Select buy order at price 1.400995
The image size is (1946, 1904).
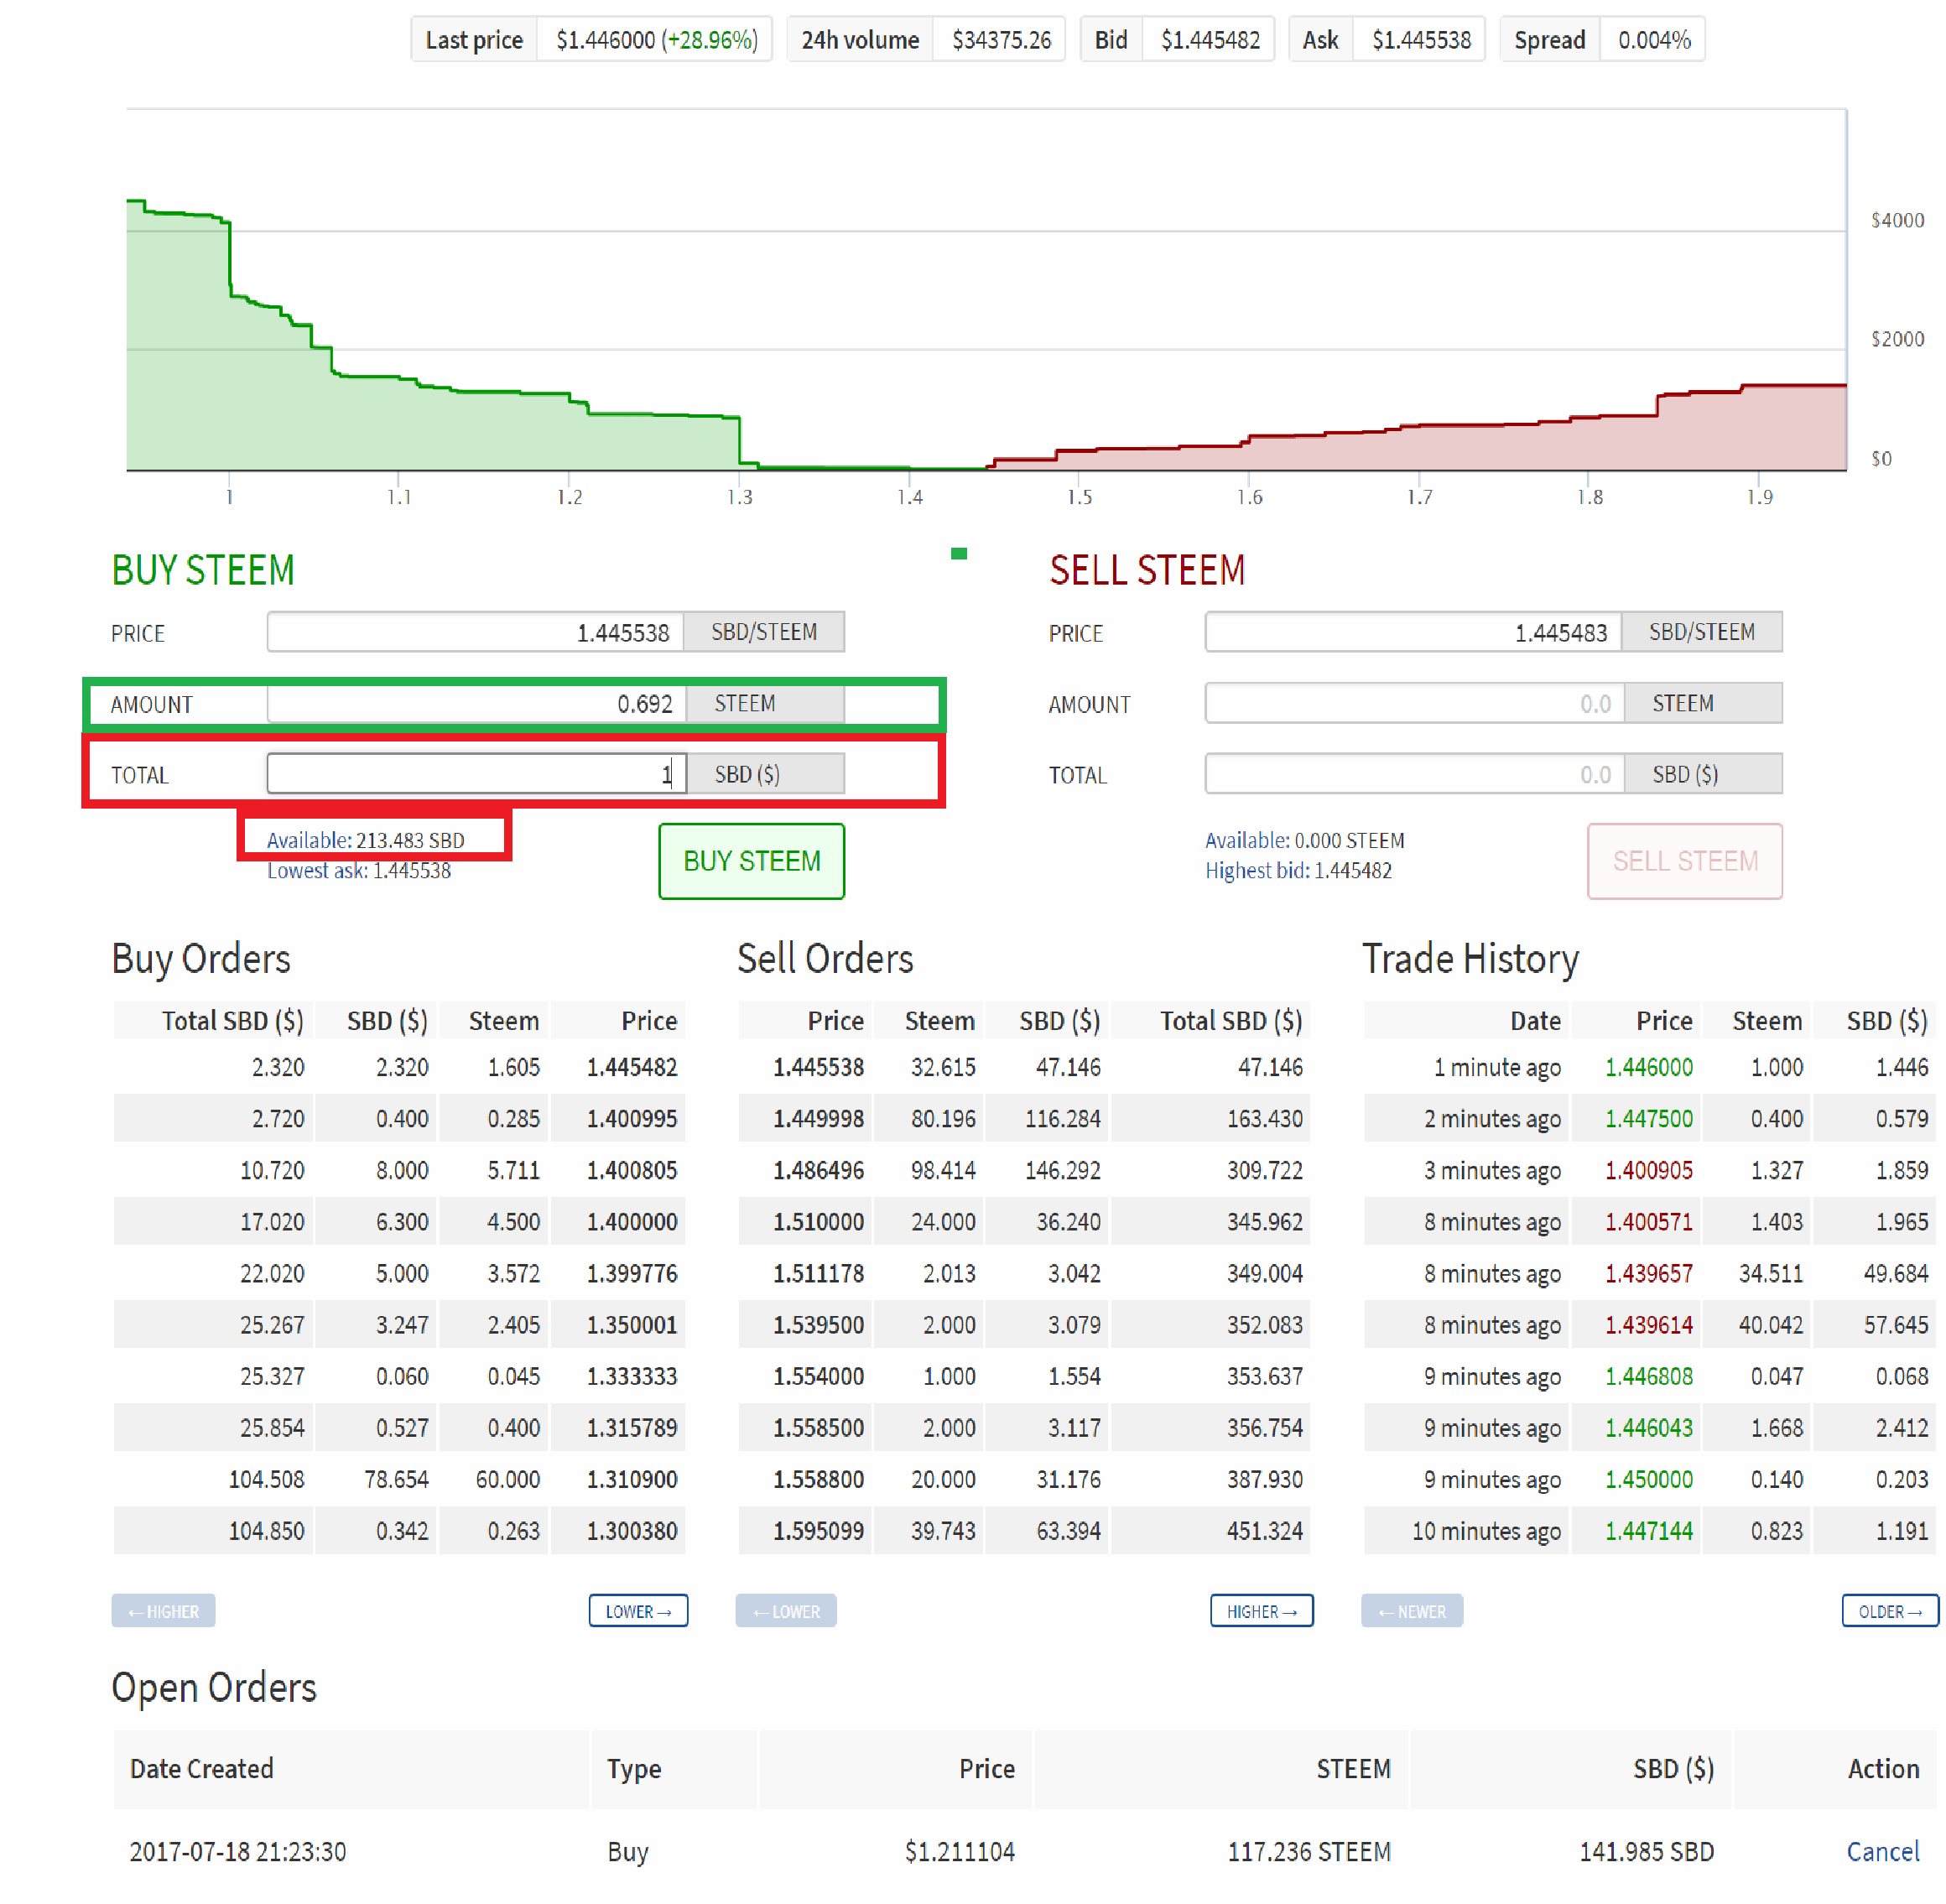tap(399, 1118)
